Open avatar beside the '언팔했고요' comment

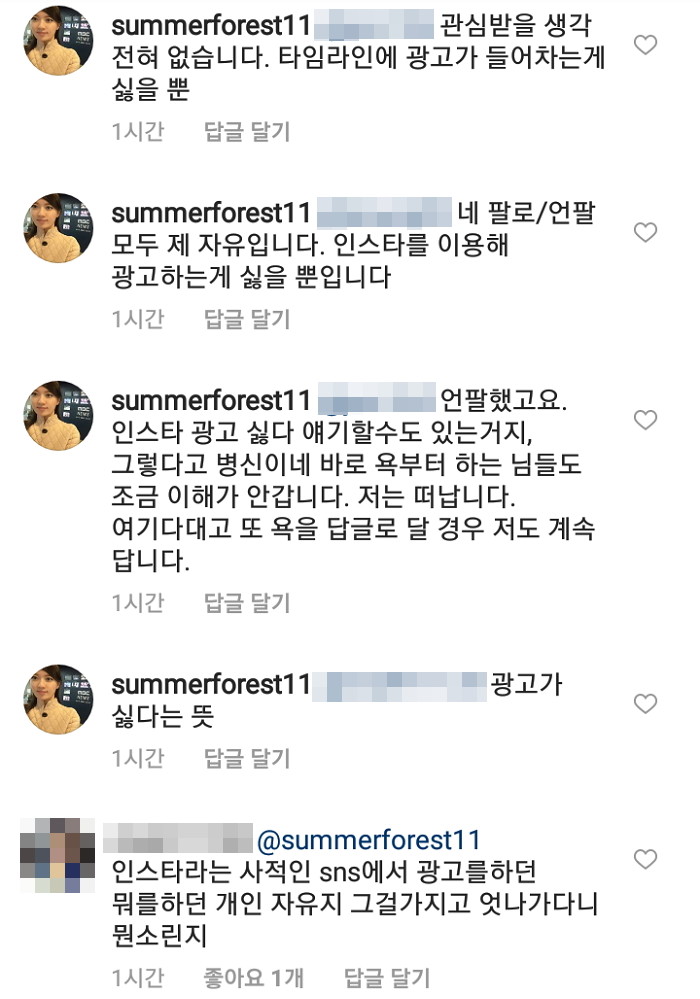(58, 415)
